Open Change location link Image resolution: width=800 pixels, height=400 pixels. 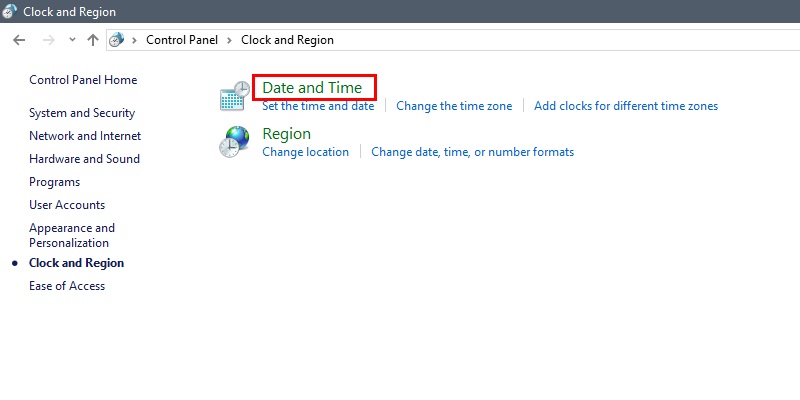[x=306, y=152]
